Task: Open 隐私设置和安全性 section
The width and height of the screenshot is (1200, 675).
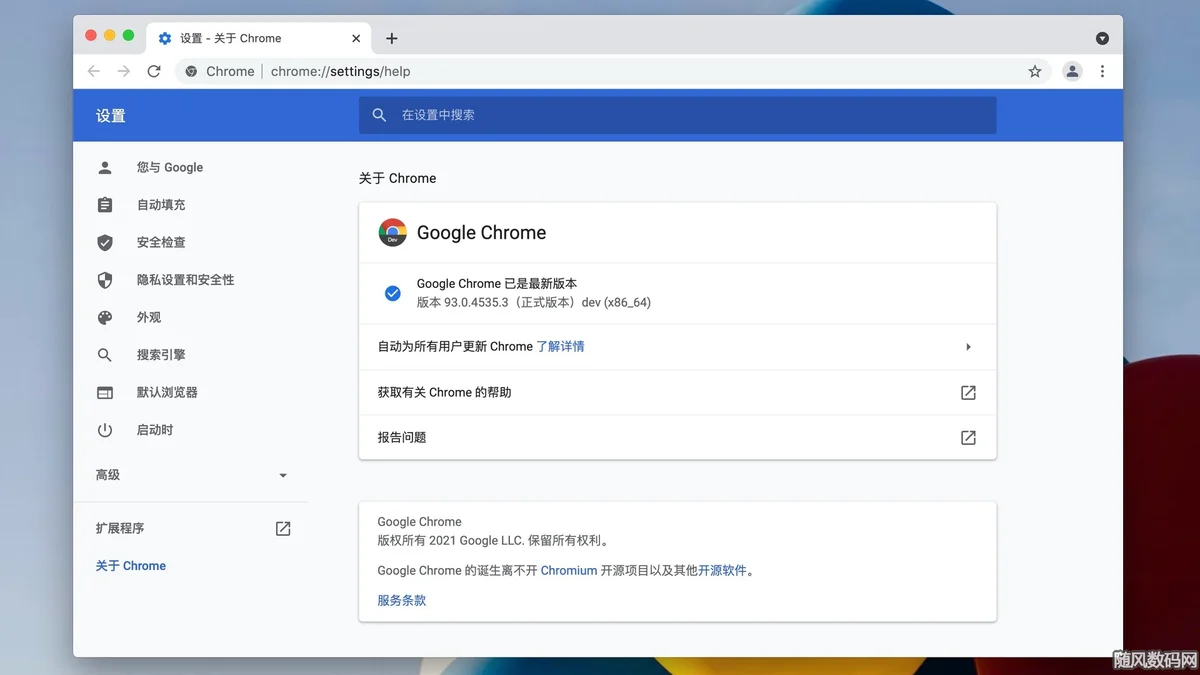Action: point(186,280)
